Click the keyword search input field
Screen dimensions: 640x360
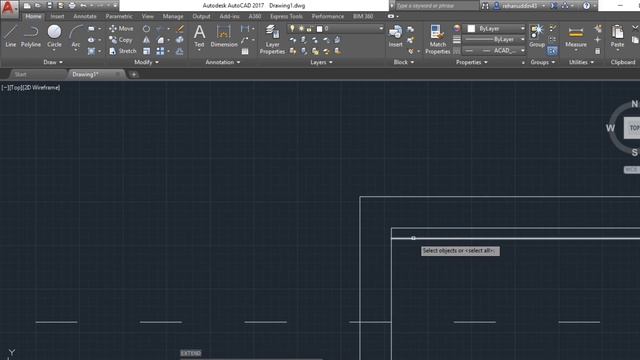(437, 6)
